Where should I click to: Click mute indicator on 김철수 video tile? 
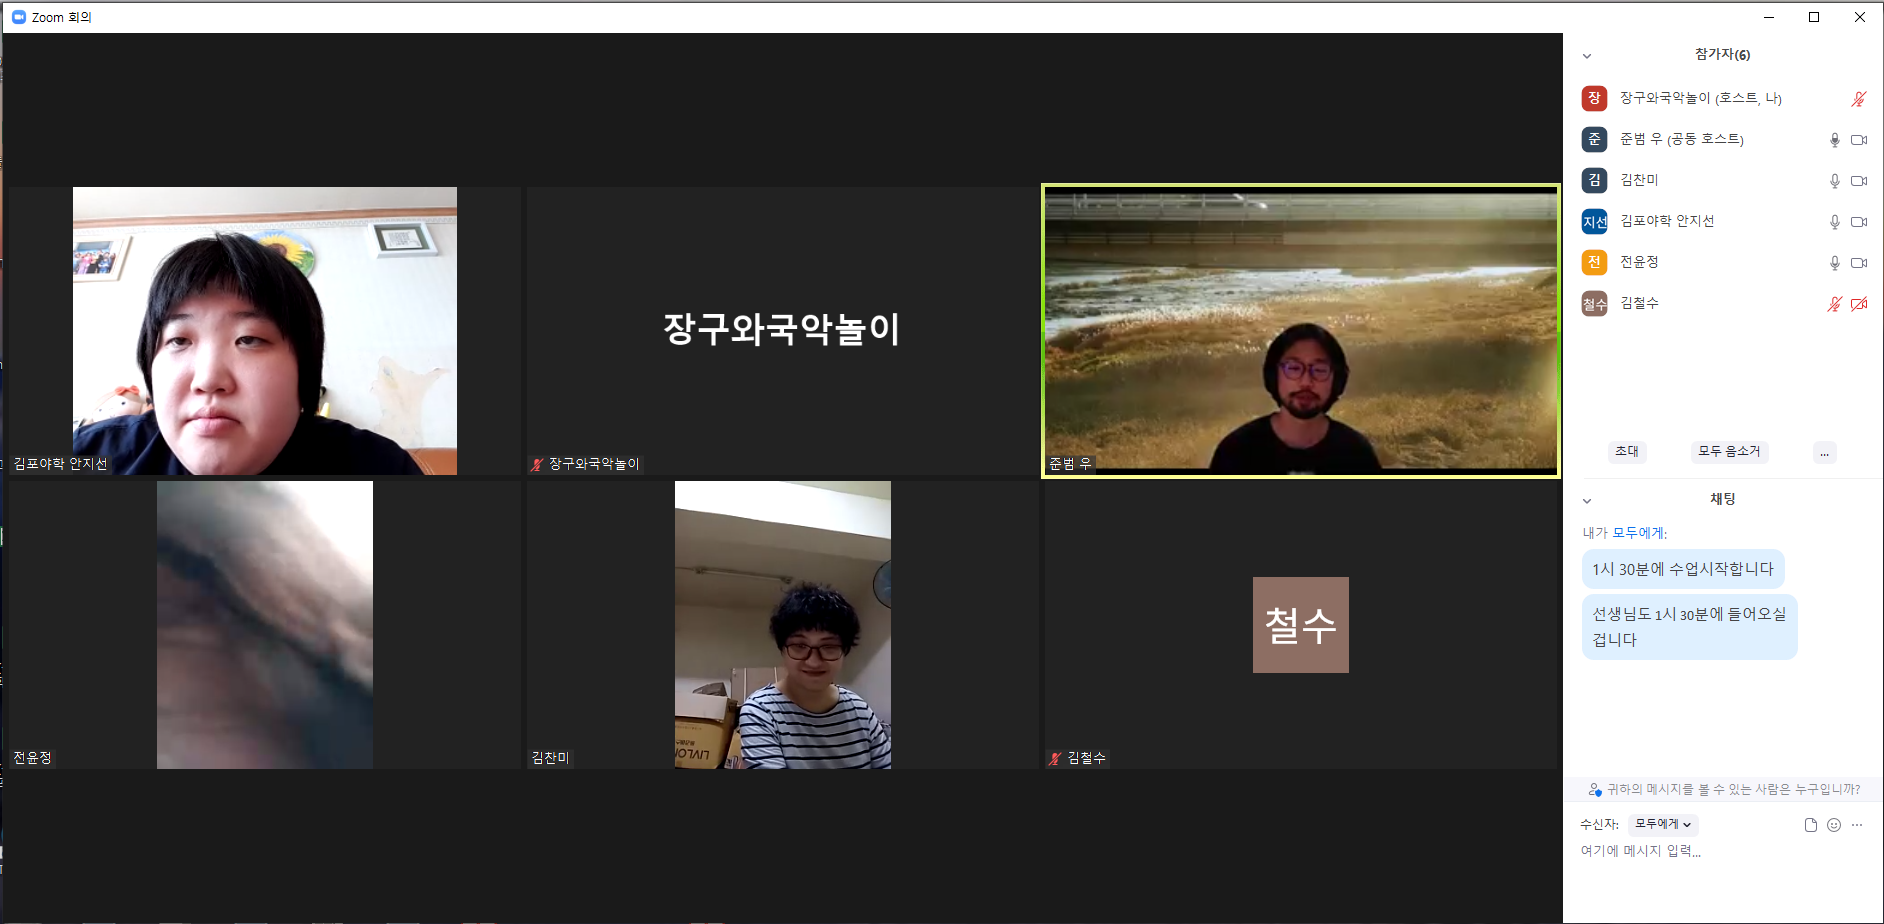pos(1055,758)
